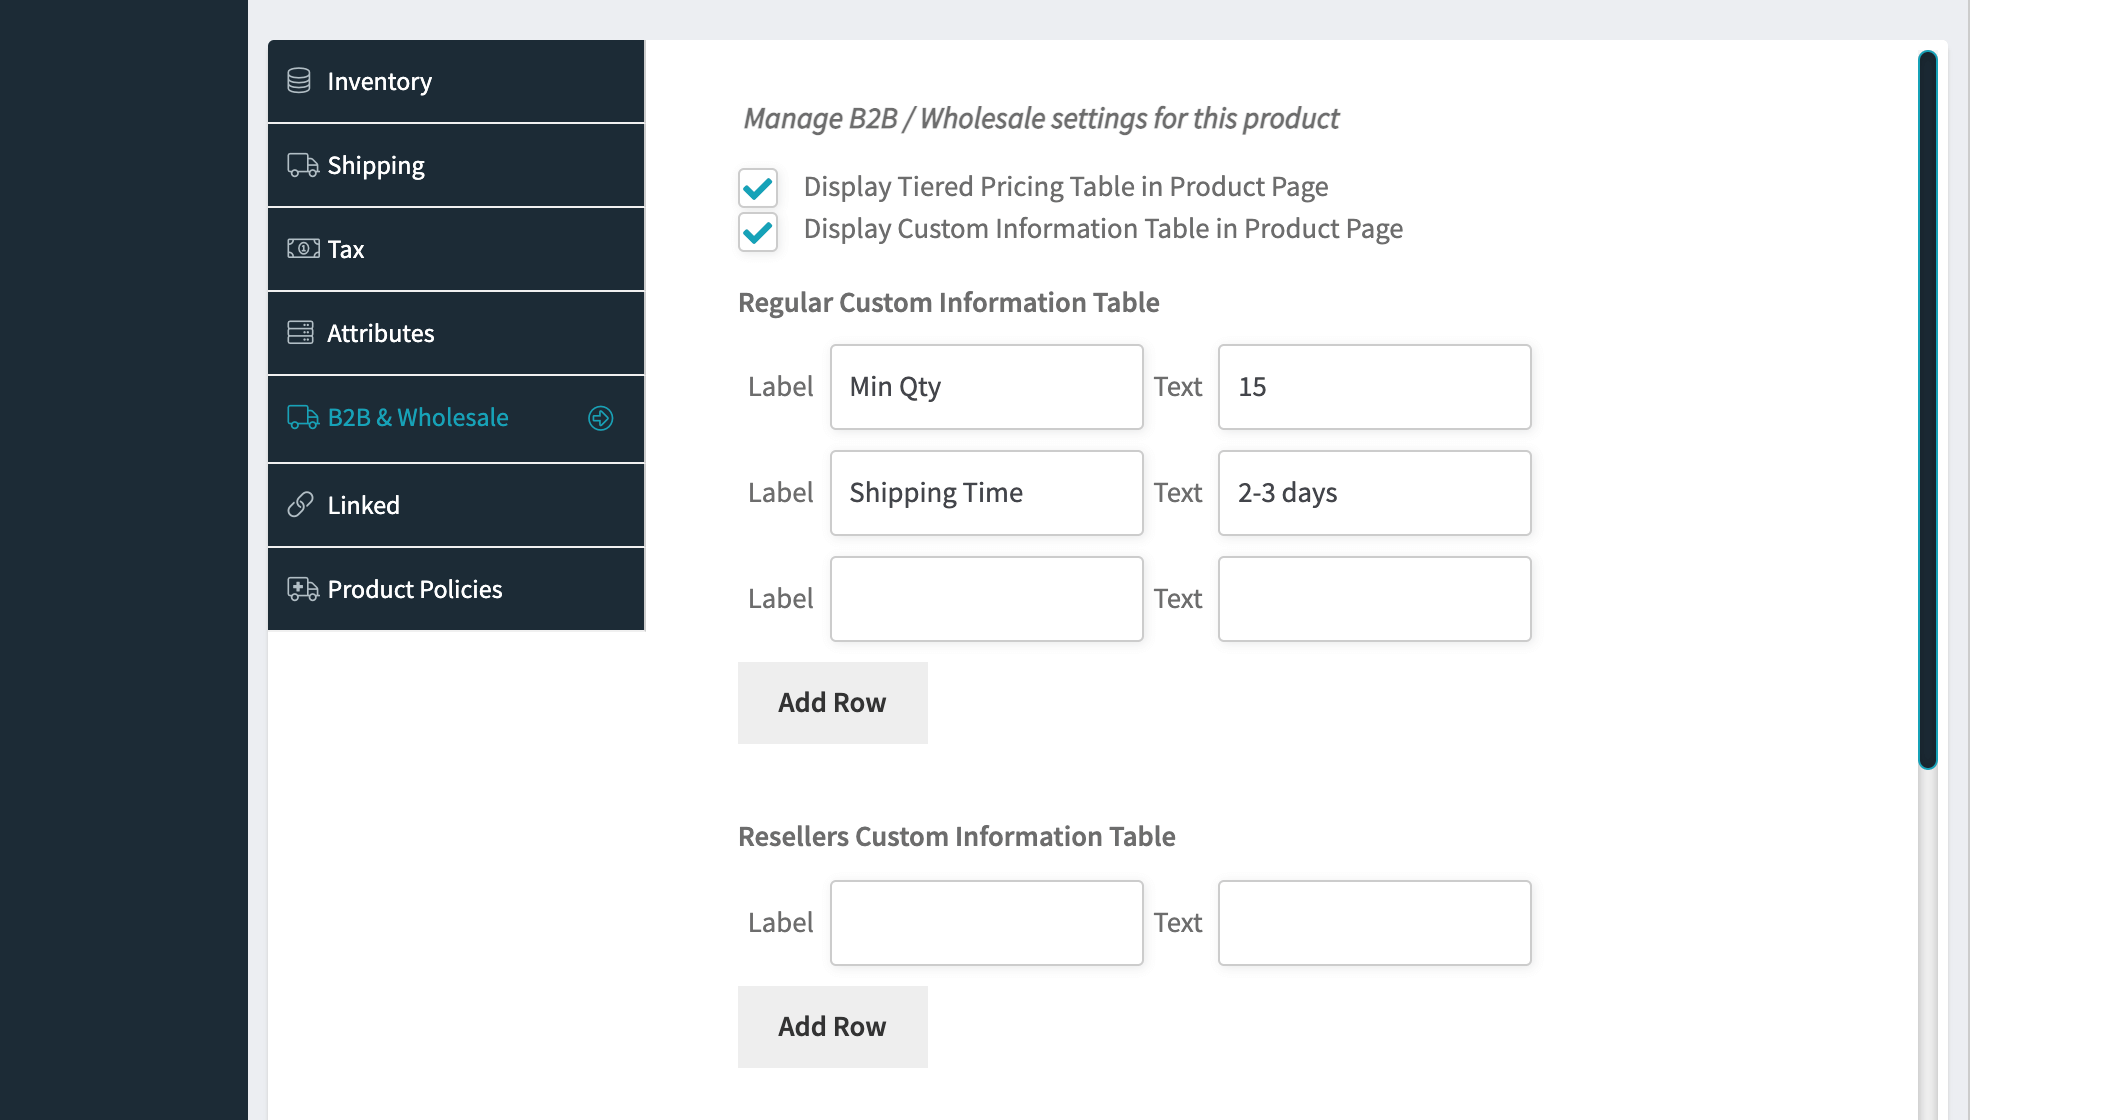Click the vertical scrollbar thumb
Viewport: 2102px width, 1120px height.
coord(1928,410)
